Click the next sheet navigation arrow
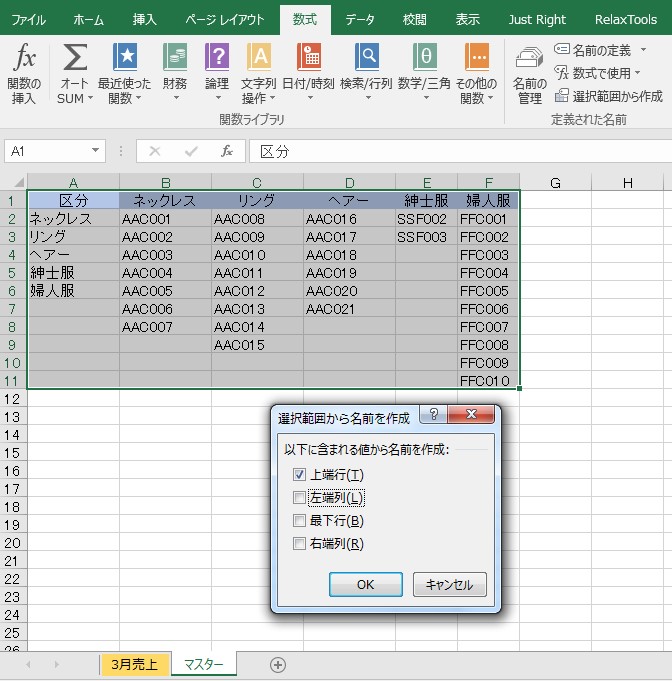 [x=56, y=664]
